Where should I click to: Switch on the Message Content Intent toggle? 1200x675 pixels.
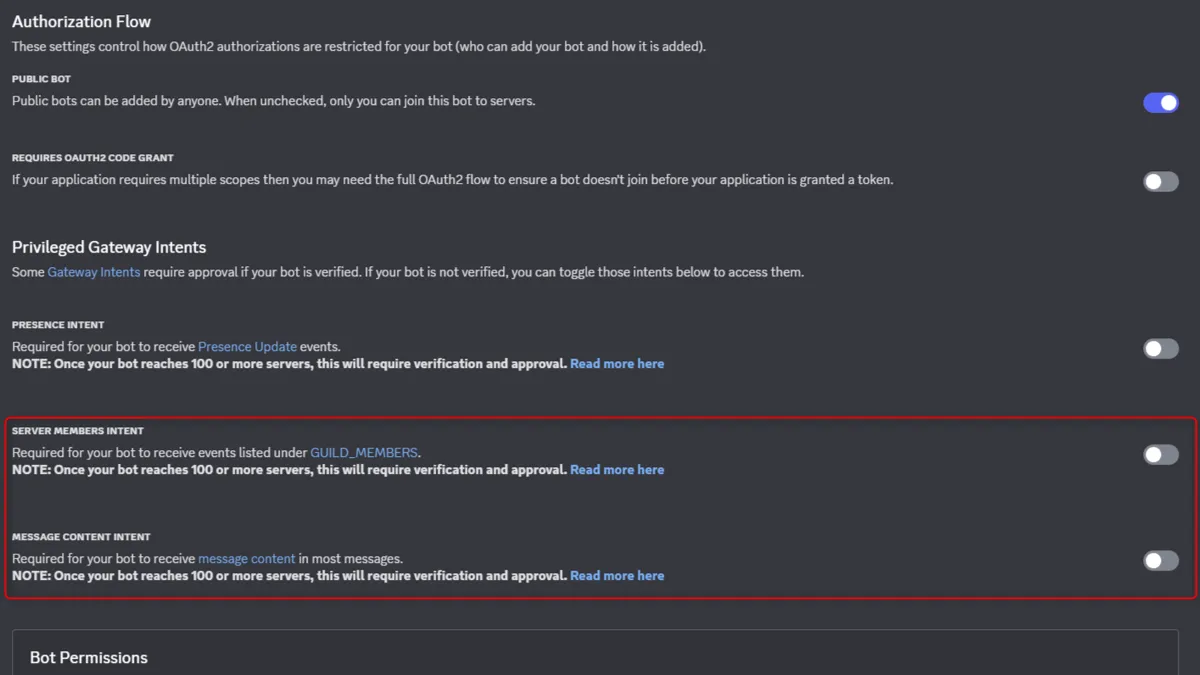[x=1160, y=561]
